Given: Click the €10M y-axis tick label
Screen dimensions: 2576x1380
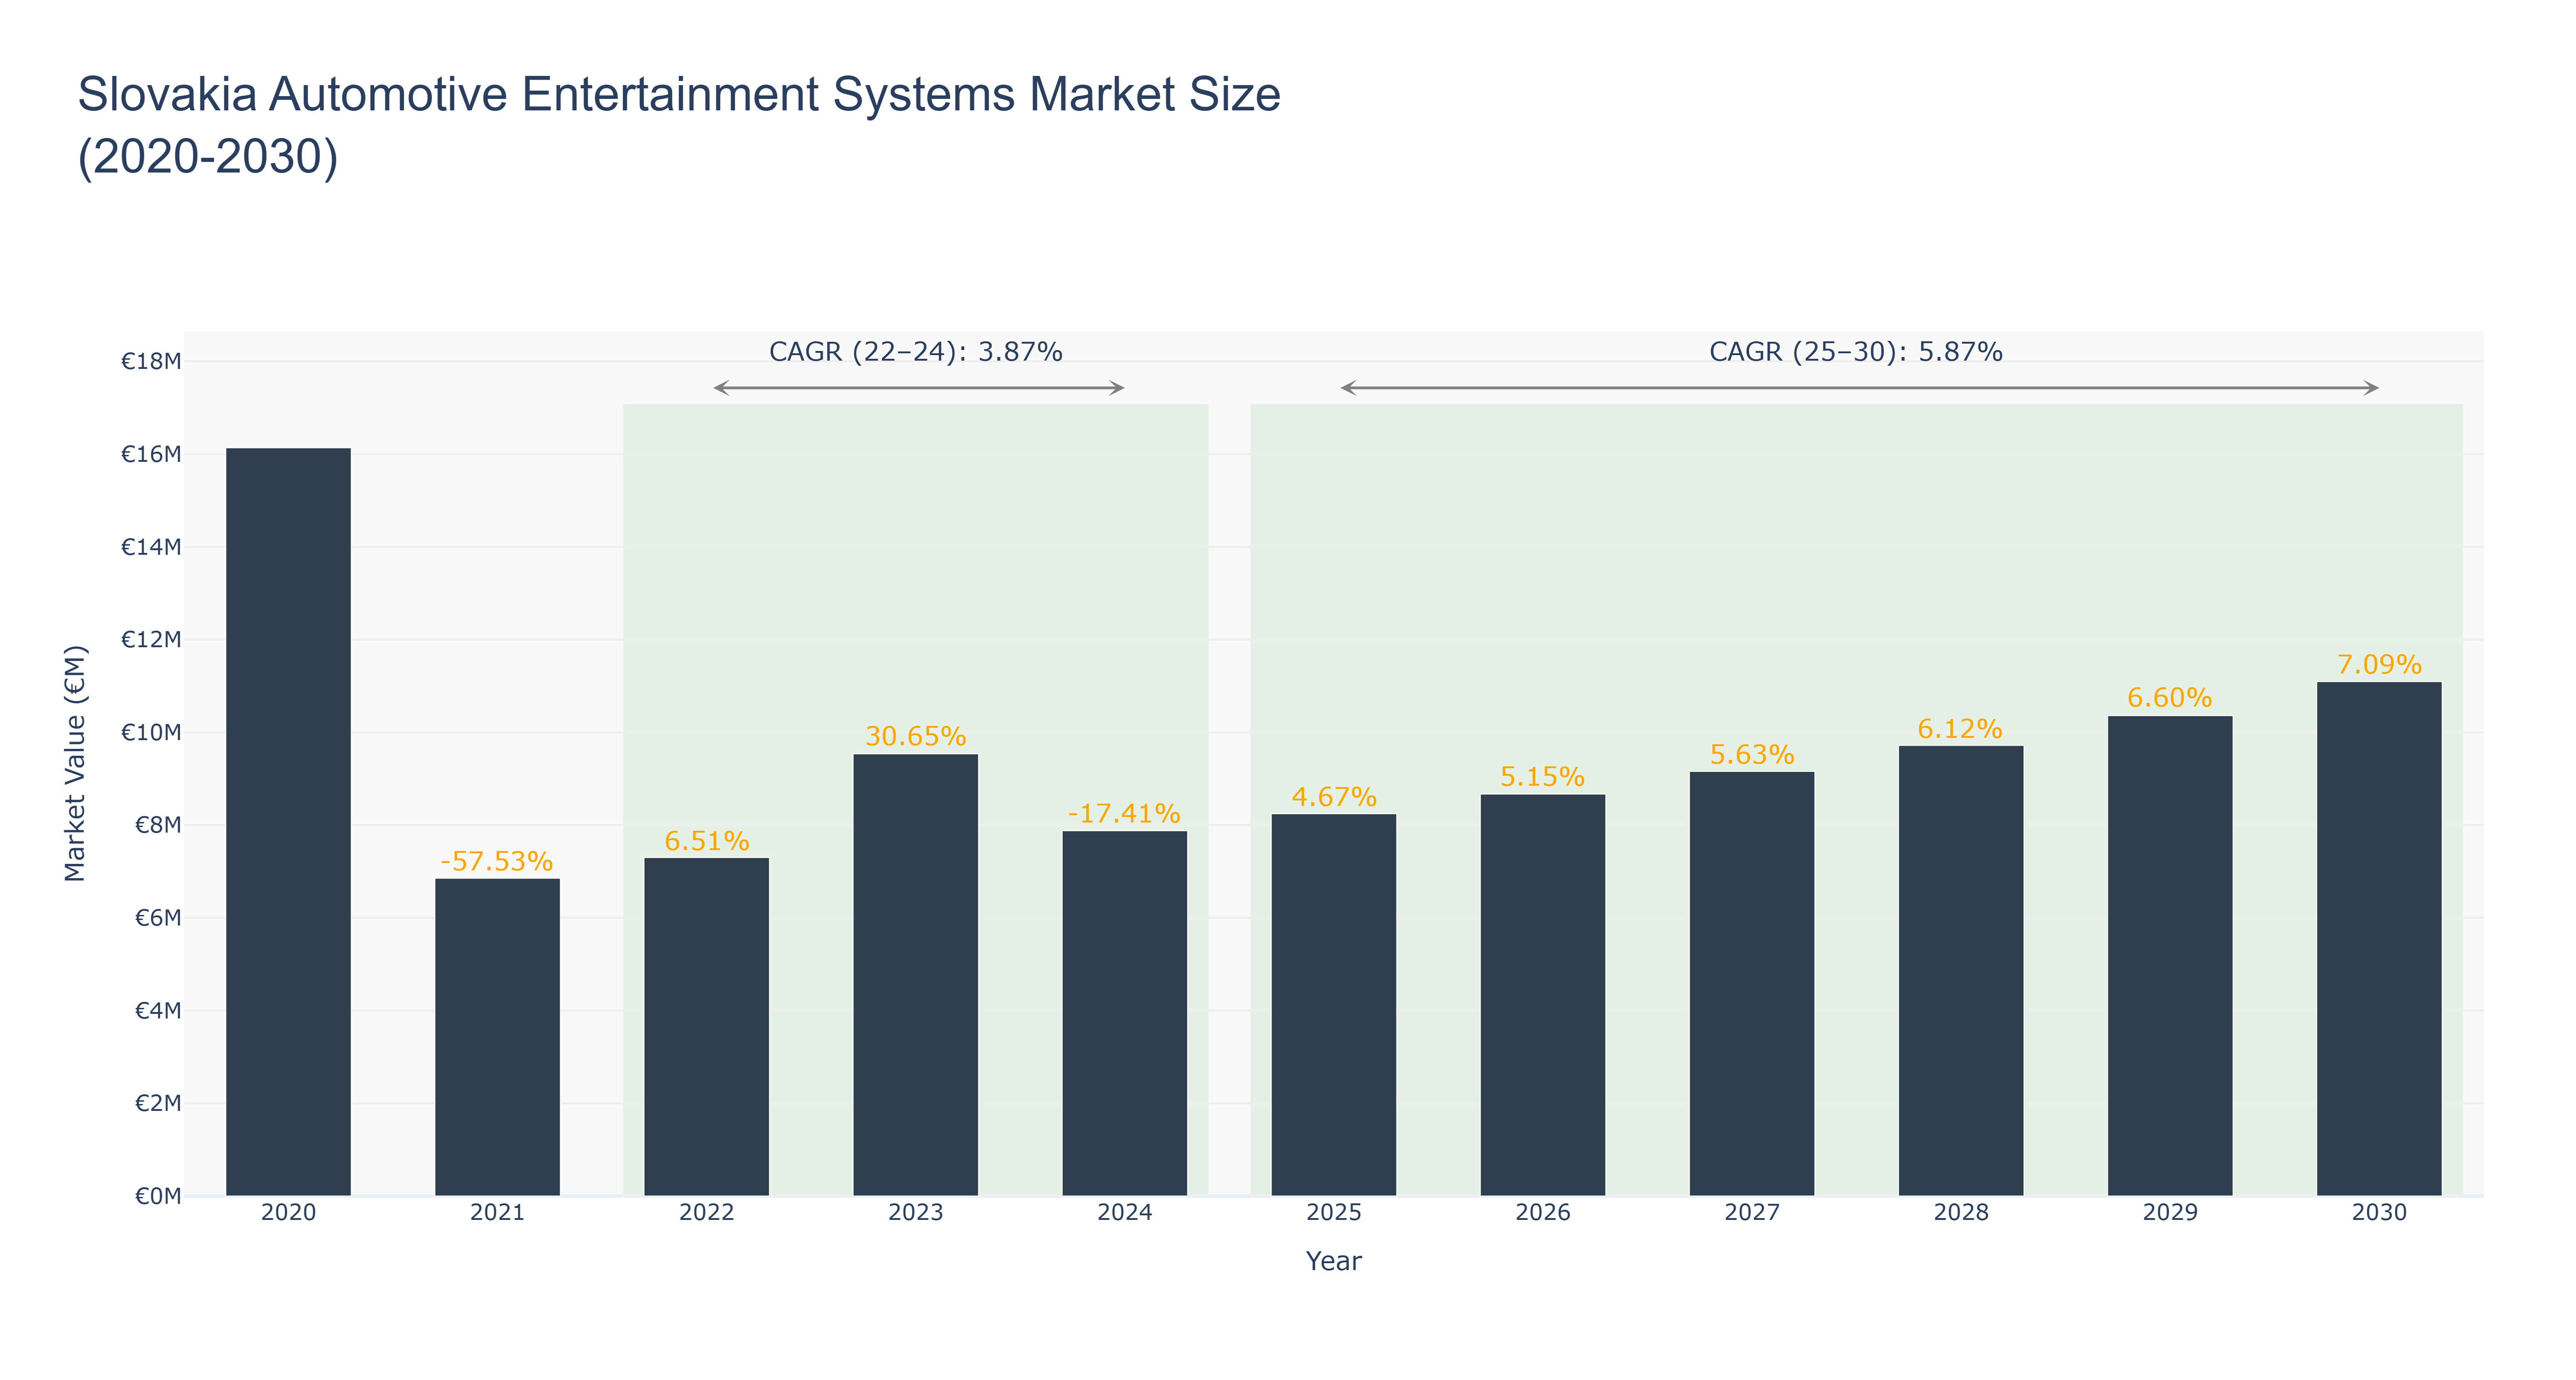Looking at the screenshot, I should coord(151,732).
